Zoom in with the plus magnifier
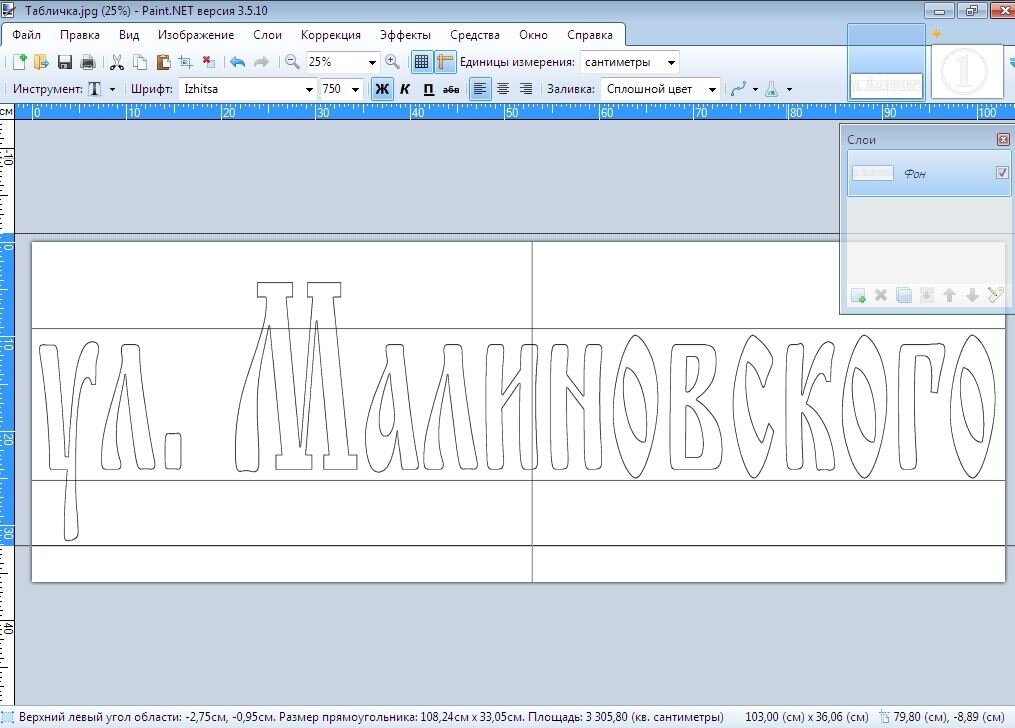 pyautogui.click(x=392, y=62)
